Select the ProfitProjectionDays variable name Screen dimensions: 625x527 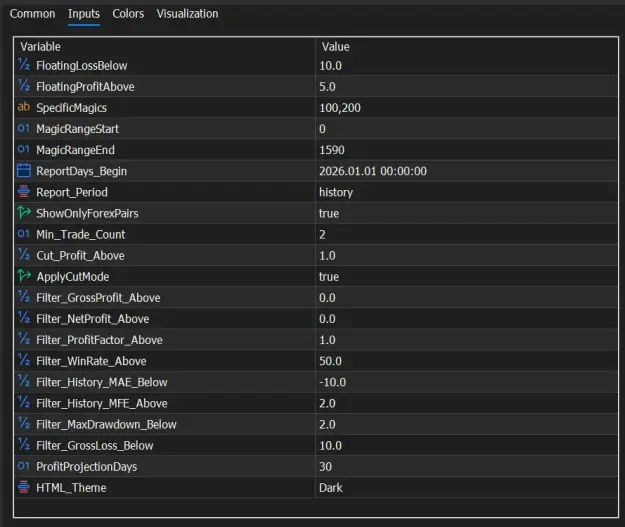click(x=86, y=467)
